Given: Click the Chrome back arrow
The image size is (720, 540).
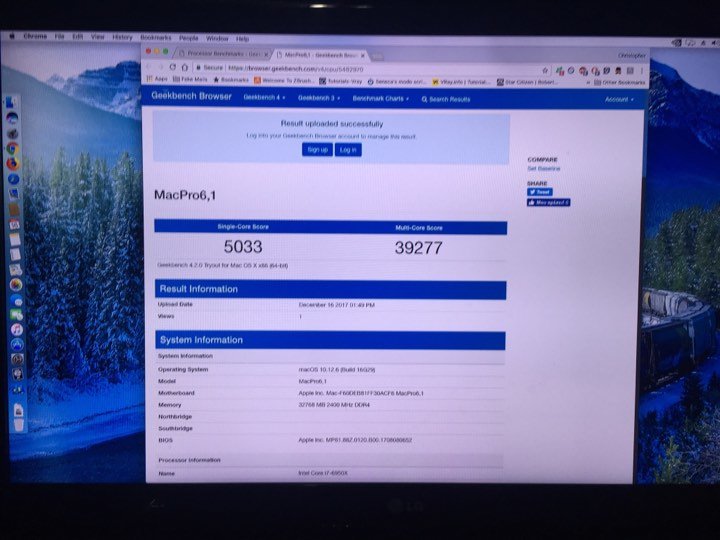Looking at the screenshot, I should coord(148,67).
